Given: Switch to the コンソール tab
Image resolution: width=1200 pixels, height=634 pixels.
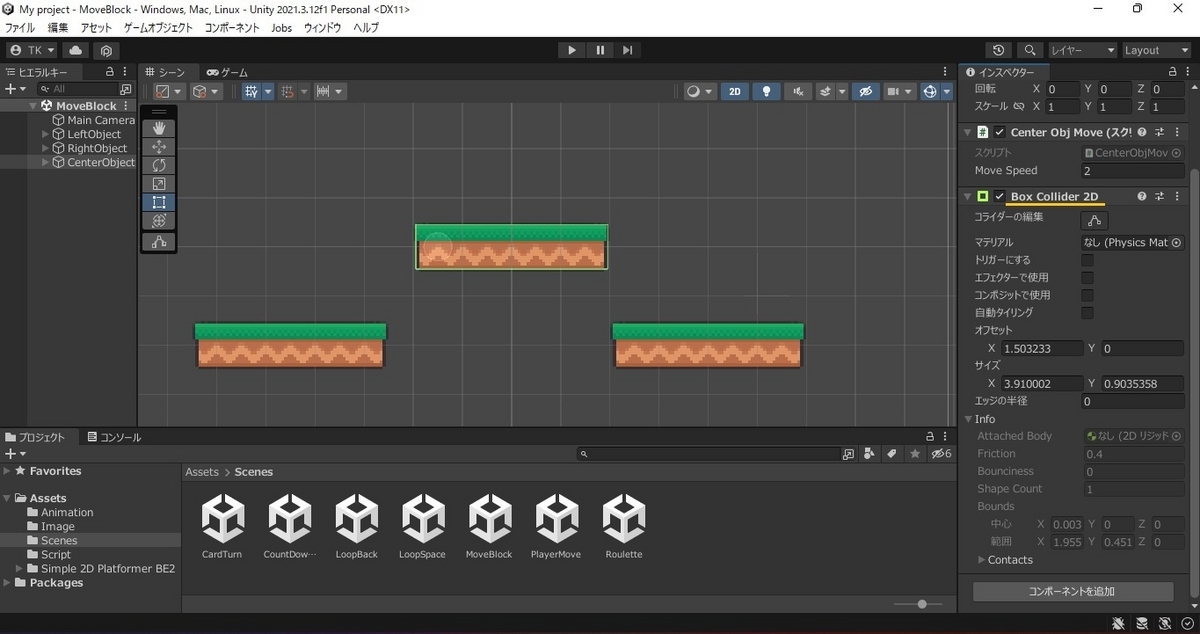Looking at the screenshot, I should click(114, 437).
